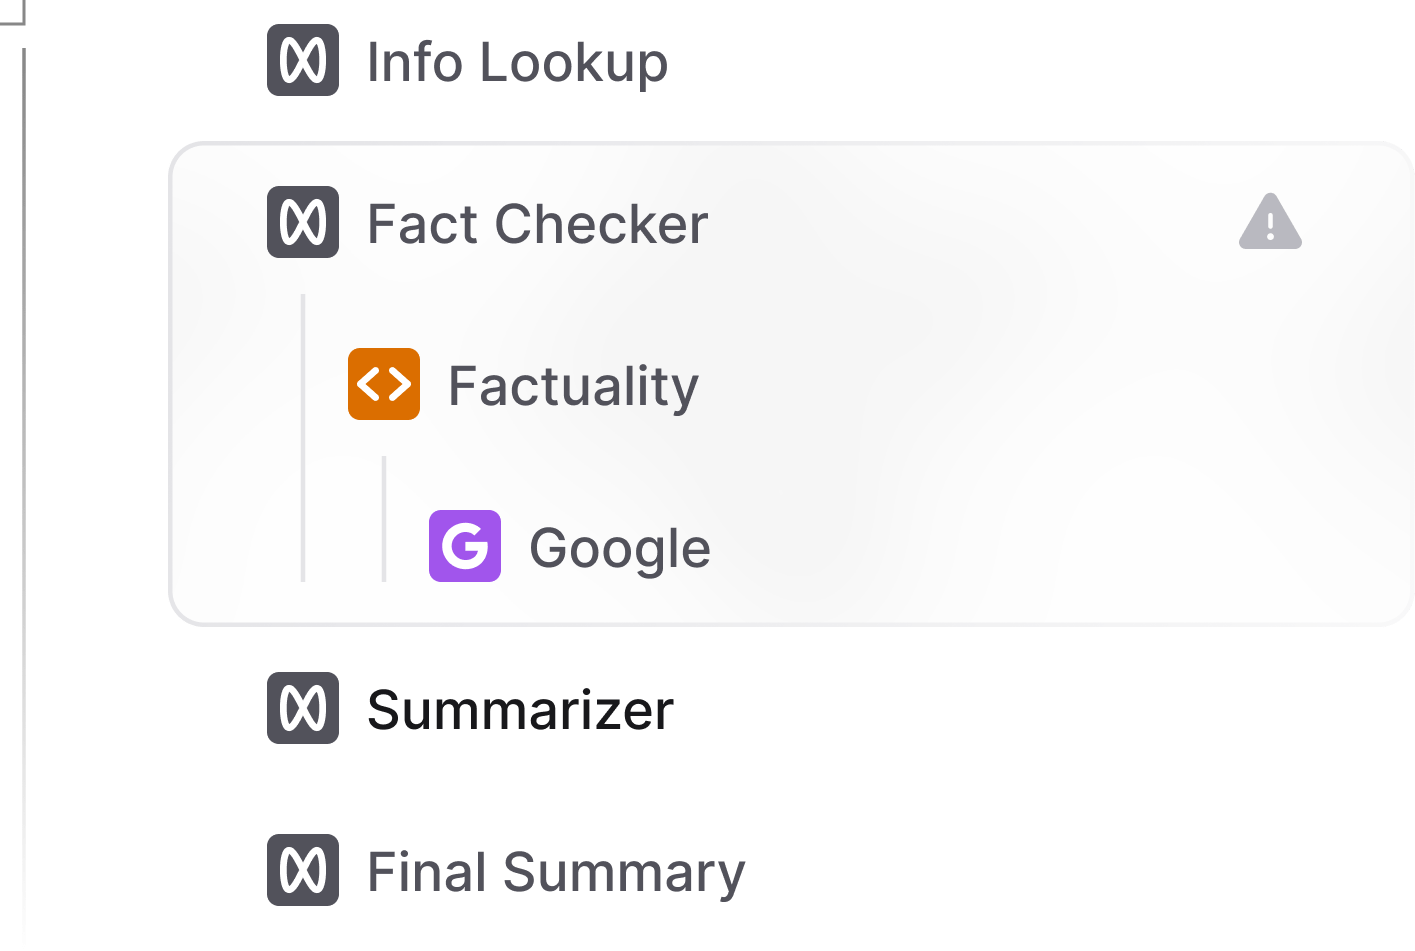The width and height of the screenshot is (1415, 951).
Task: Select the Fact Checker label
Action: [x=538, y=224]
